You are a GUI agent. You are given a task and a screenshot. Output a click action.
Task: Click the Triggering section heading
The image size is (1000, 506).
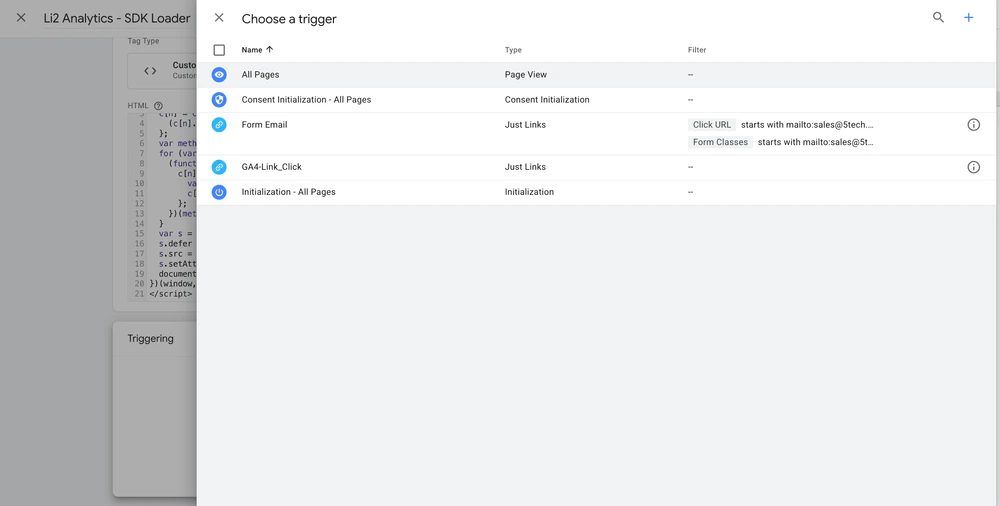(151, 338)
